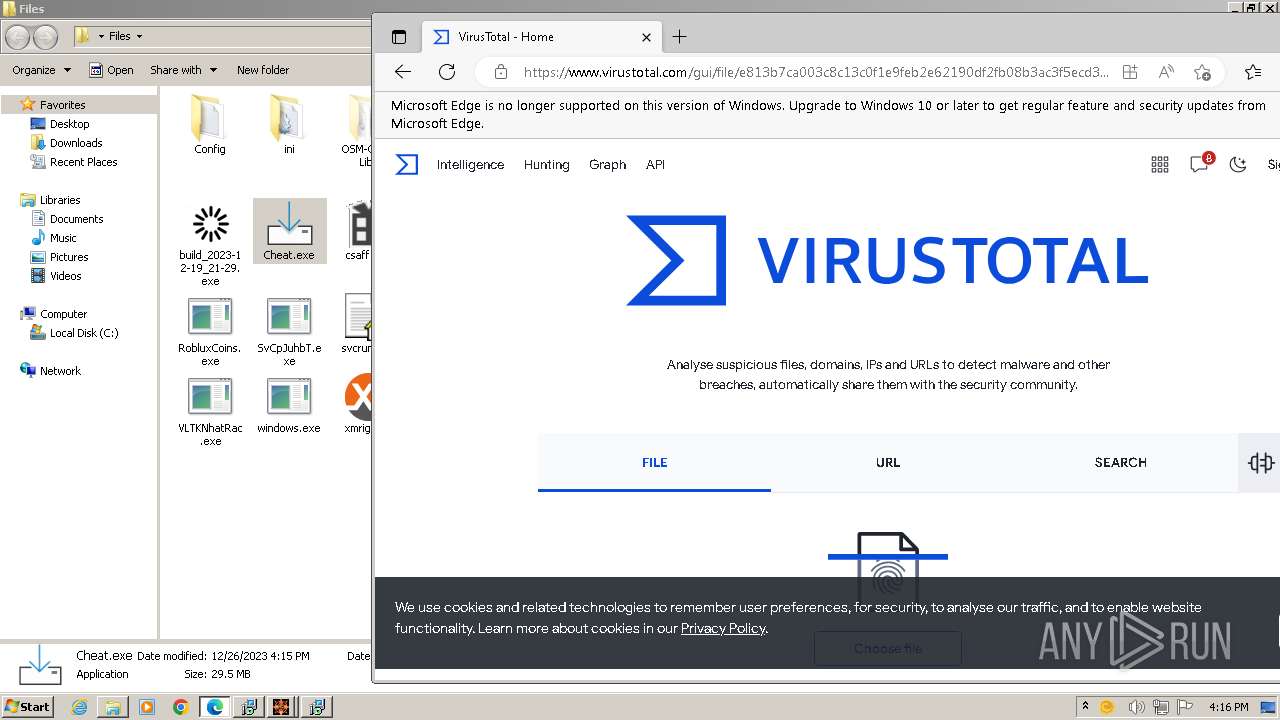Toggle VirusTotal dark mode moon icon
The width and height of the screenshot is (1280, 720).
click(1238, 165)
